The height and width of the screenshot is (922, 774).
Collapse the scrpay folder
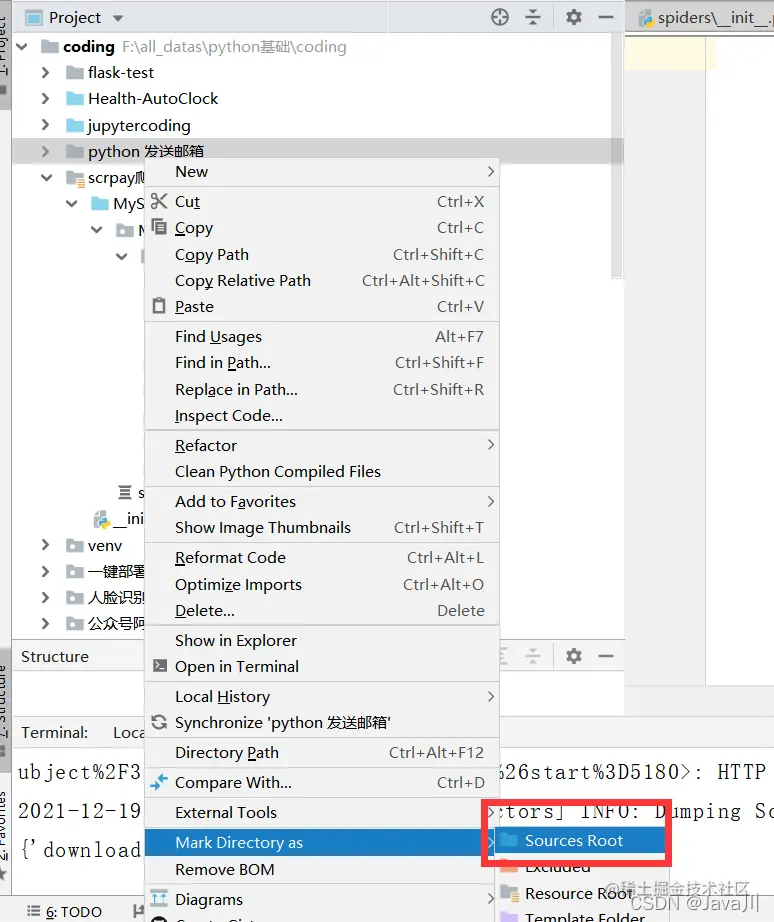[x=46, y=178]
